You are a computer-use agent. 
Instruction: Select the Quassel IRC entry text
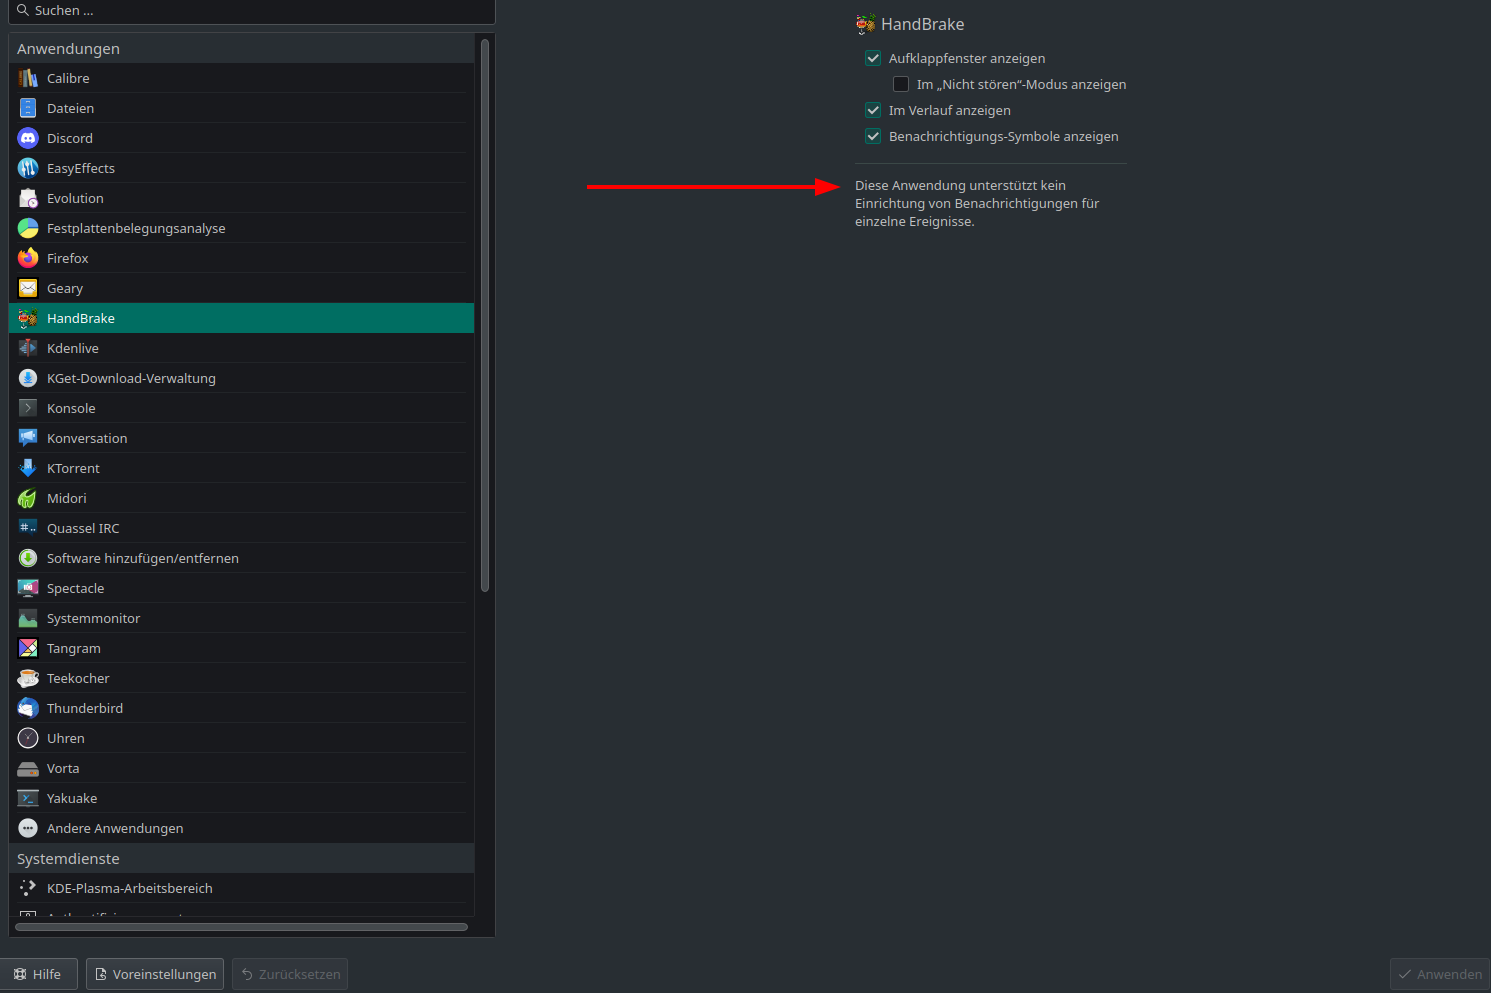(x=83, y=528)
